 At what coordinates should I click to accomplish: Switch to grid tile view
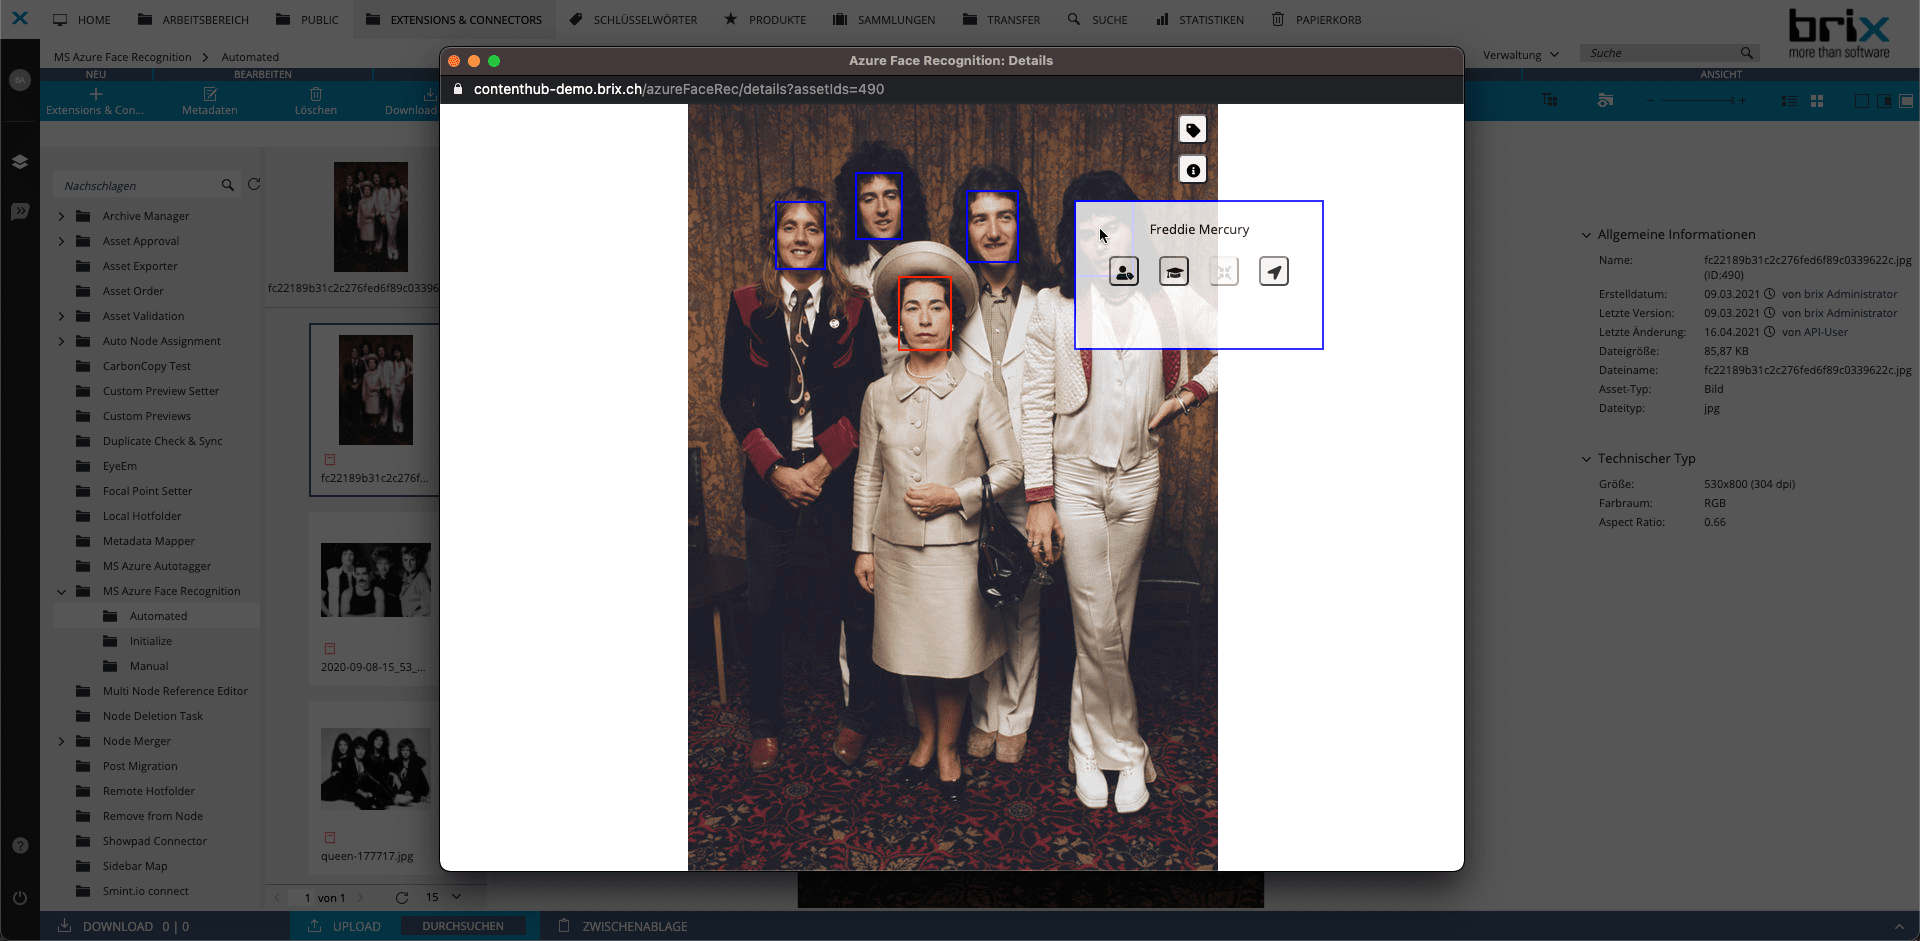(1817, 101)
